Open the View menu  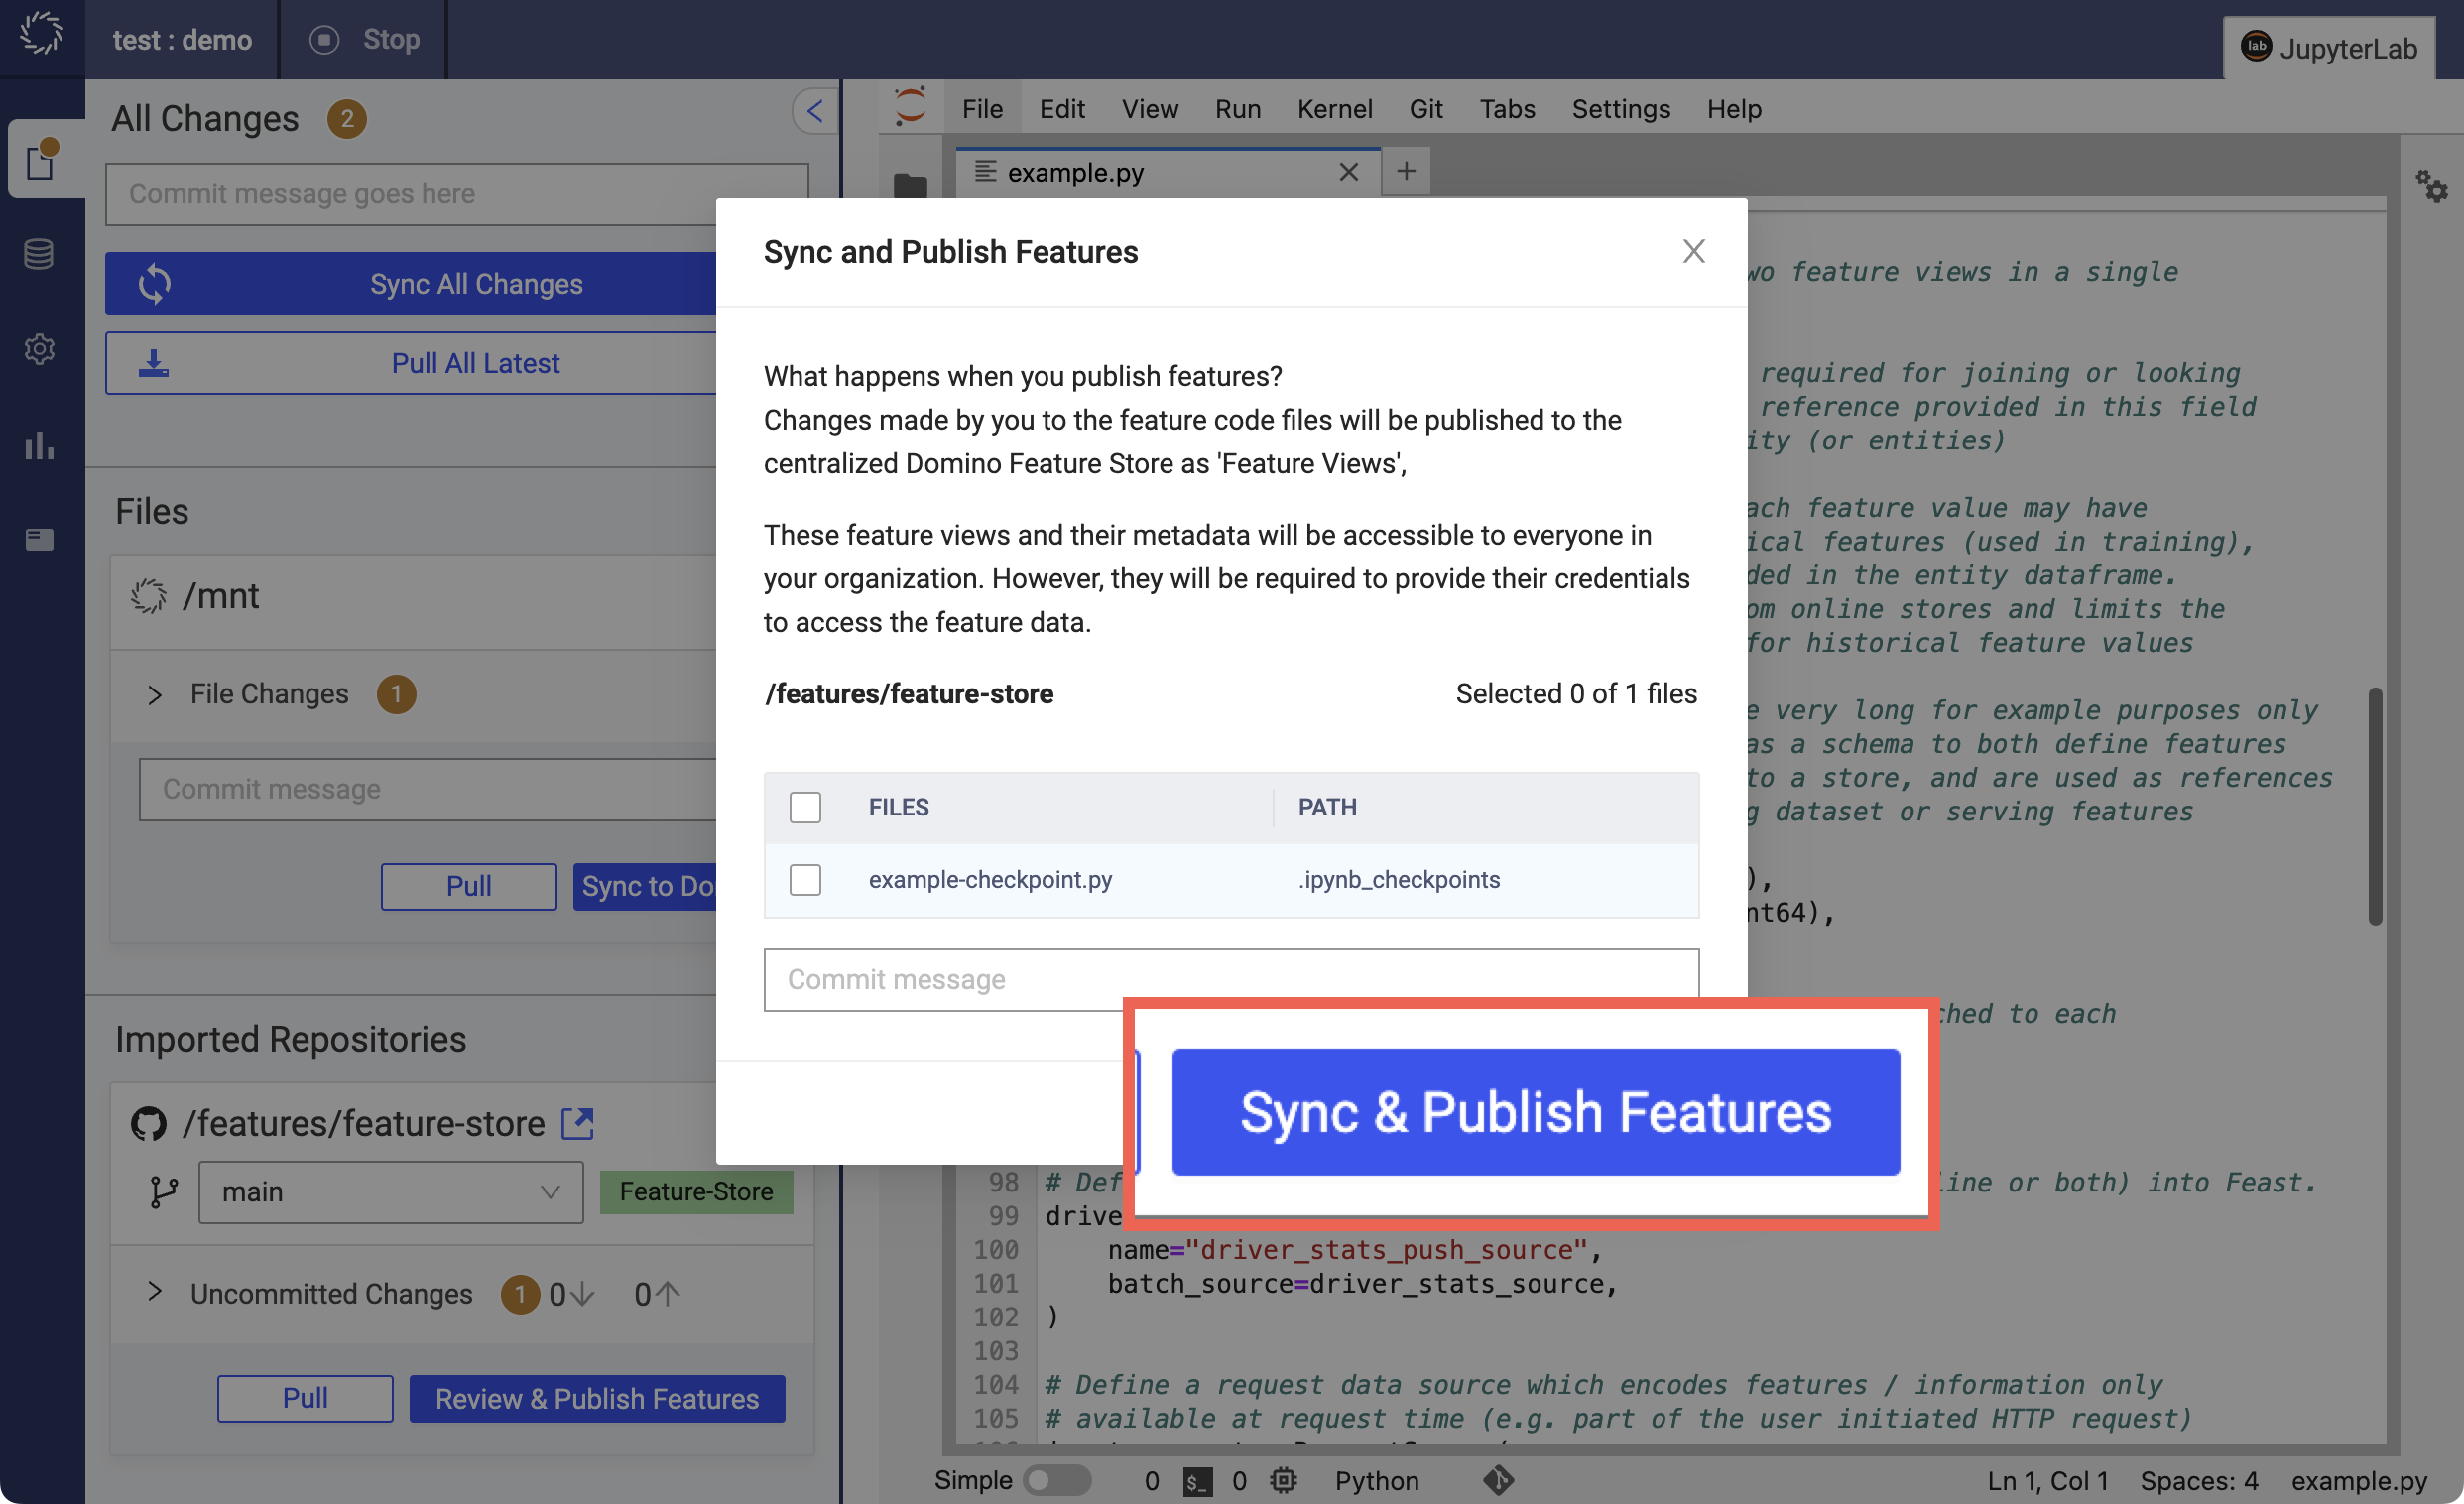point(1149,108)
